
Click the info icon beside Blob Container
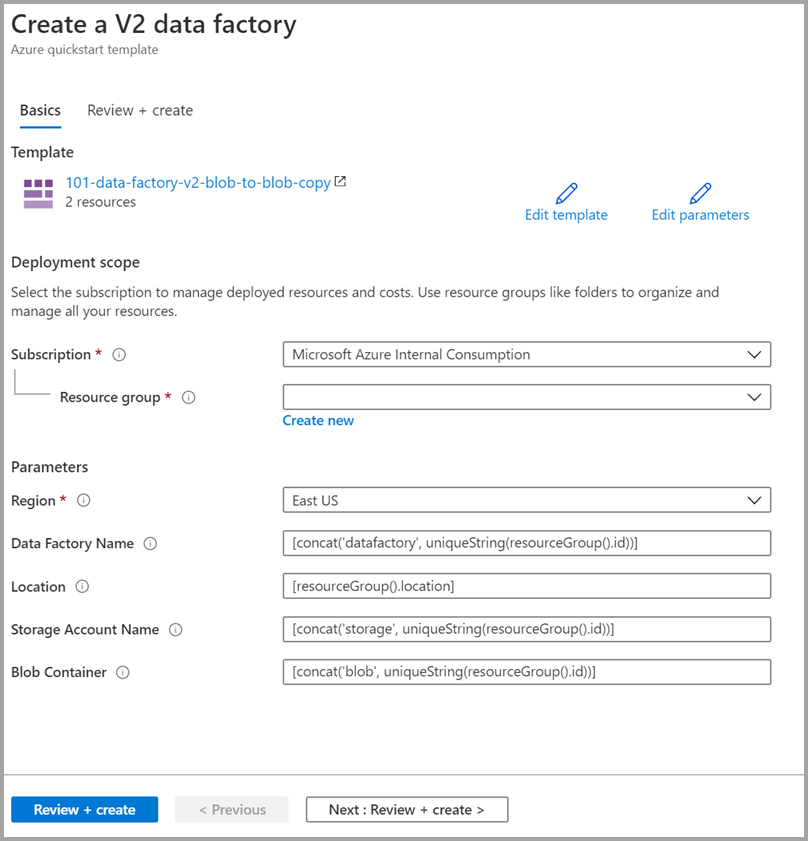tap(122, 672)
